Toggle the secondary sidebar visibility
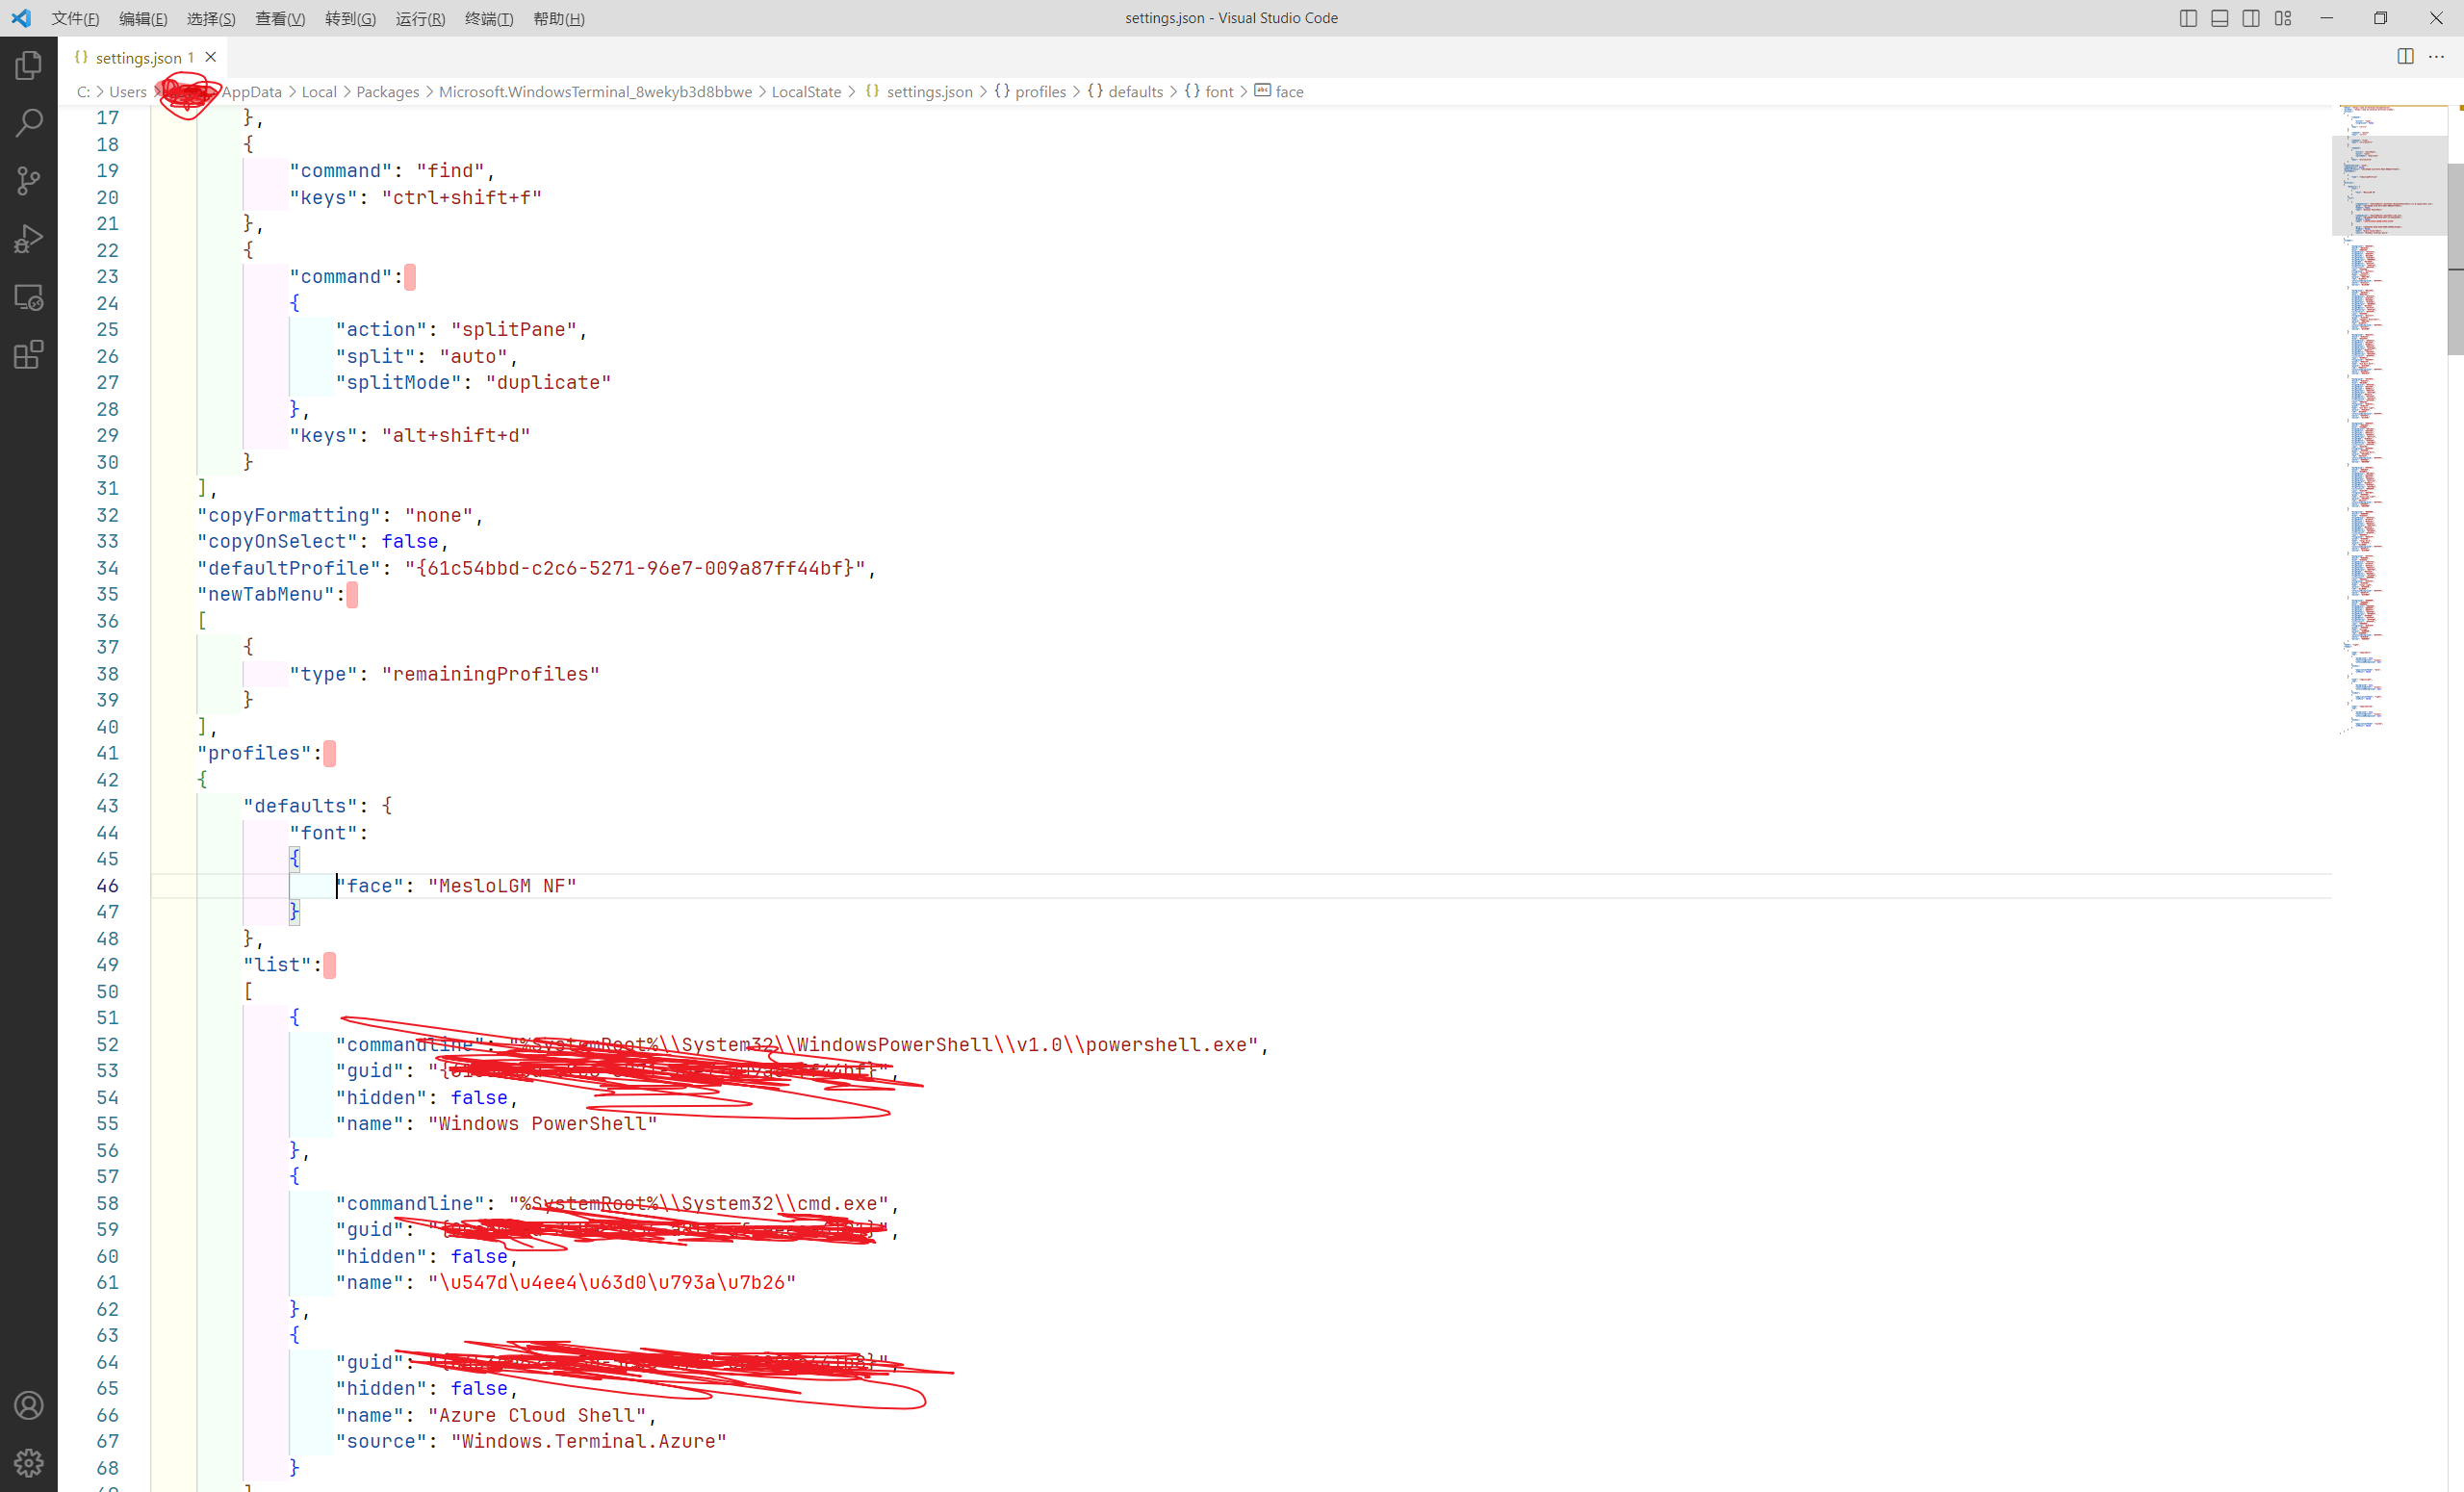The height and width of the screenshot is (1492, 2464). tap(2251, 17)
